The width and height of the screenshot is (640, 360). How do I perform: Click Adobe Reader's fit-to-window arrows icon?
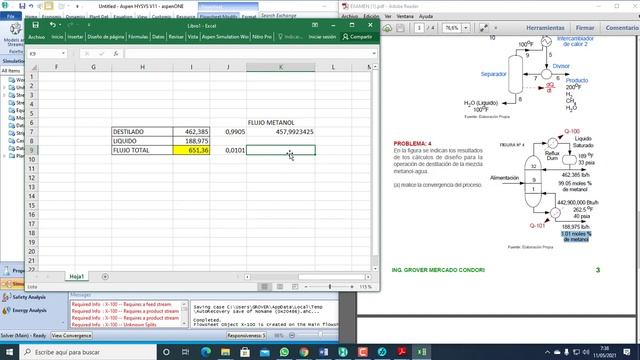484,28
